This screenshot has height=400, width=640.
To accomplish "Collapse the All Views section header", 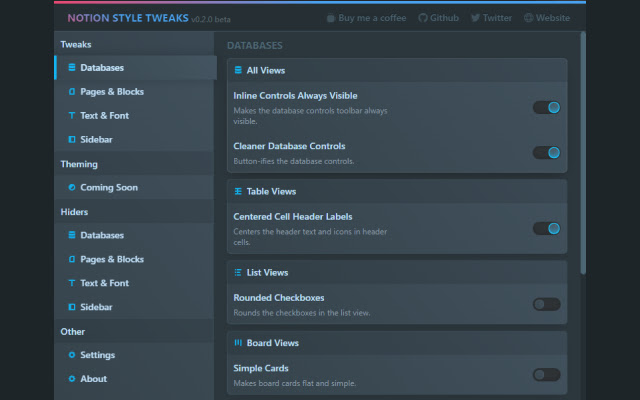I will coord(397,70).
